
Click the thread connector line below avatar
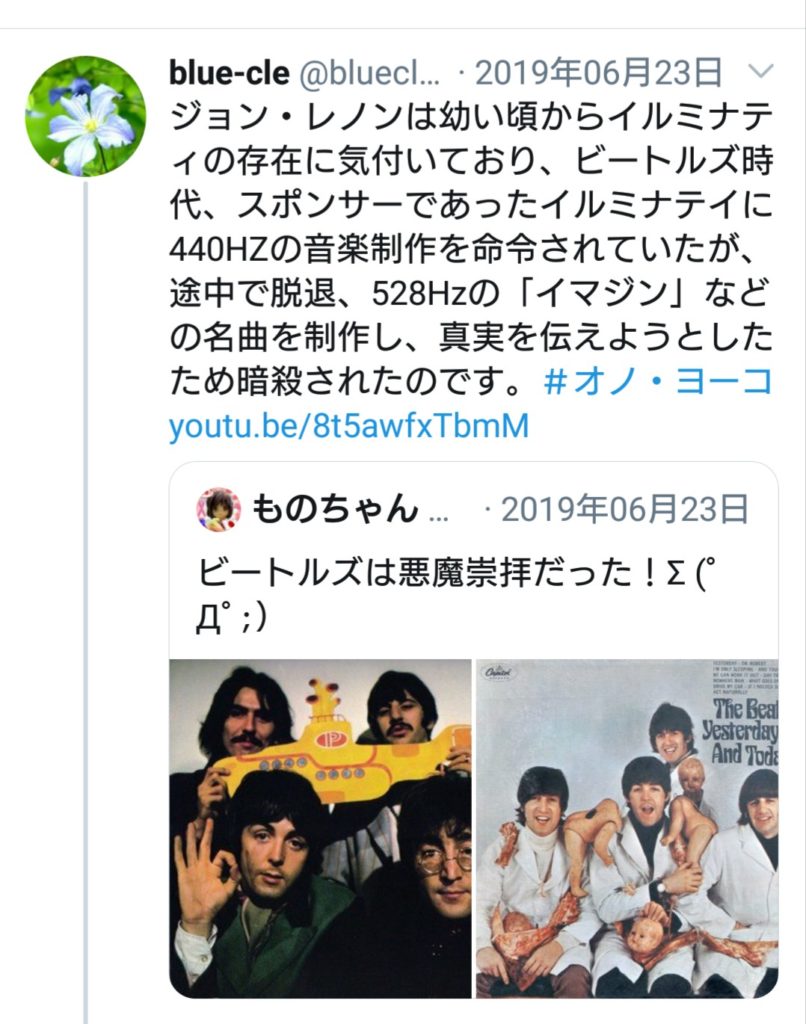click(86, 601)
